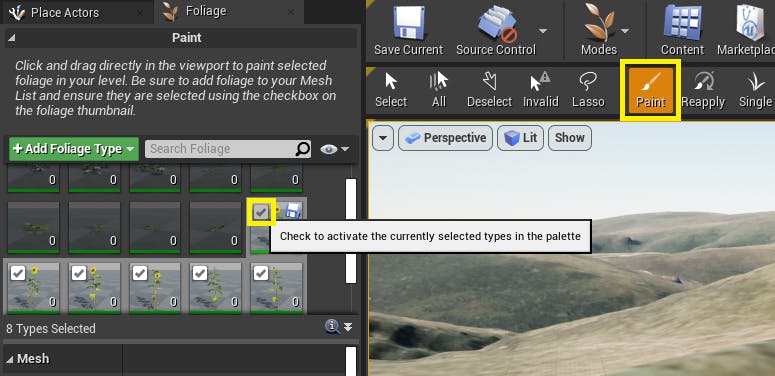Select the leftmost grass thumbnail in the middle row
The height and width of the screenshot is (376, 775).
pyautogui.click(x=34, y=226)
